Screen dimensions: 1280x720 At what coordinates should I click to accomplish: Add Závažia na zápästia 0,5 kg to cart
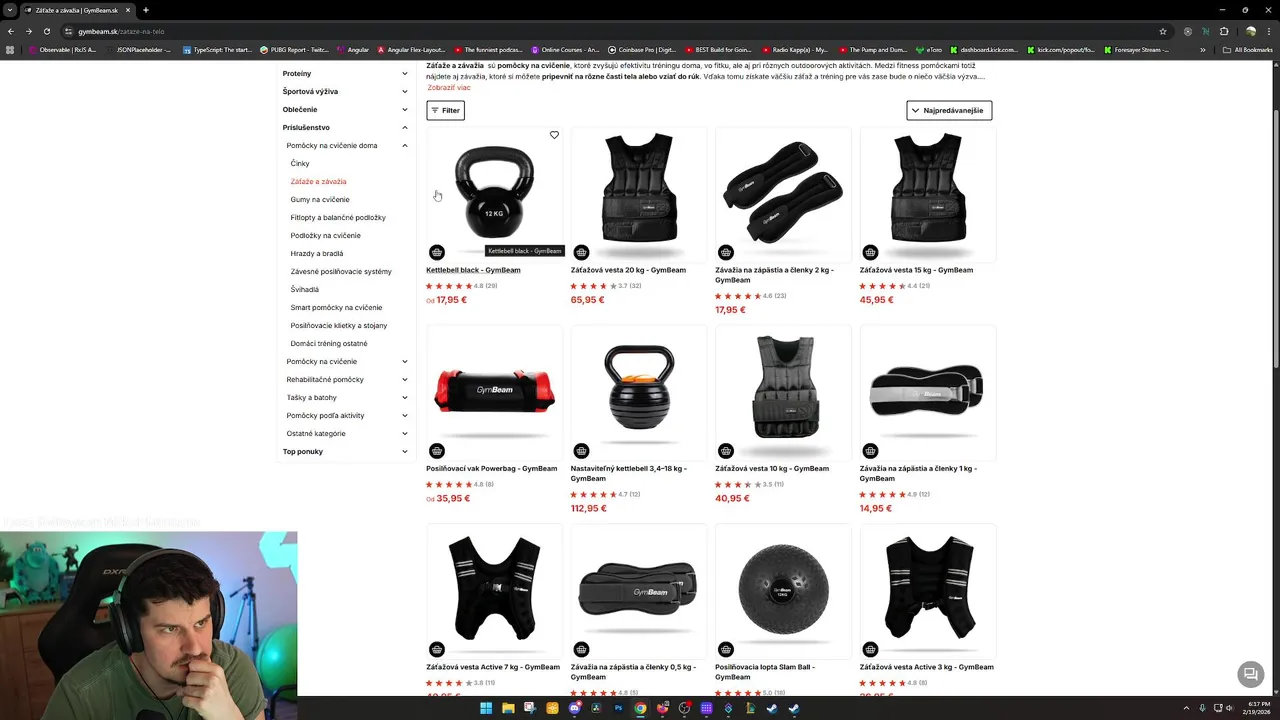click(x=581, y=649)
